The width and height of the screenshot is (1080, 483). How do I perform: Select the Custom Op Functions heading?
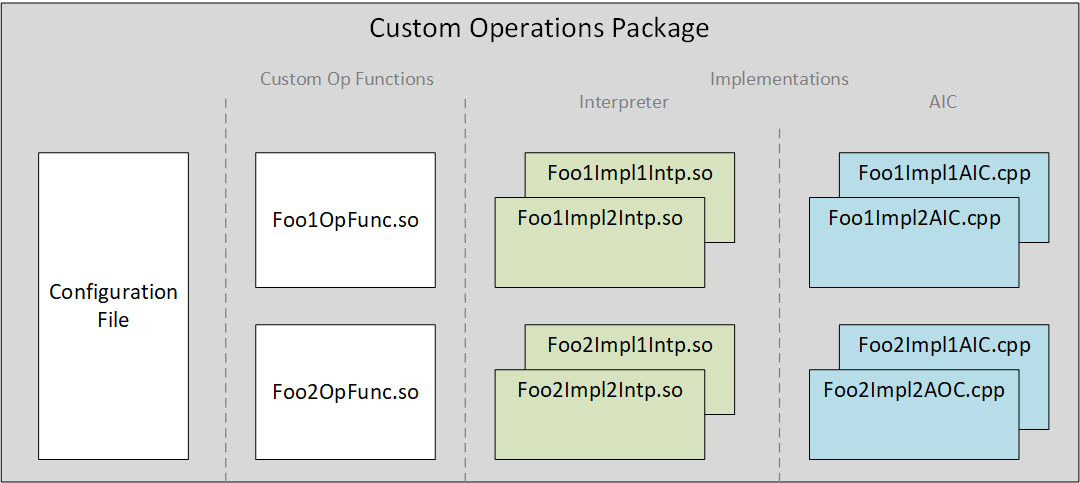point(347,79)
